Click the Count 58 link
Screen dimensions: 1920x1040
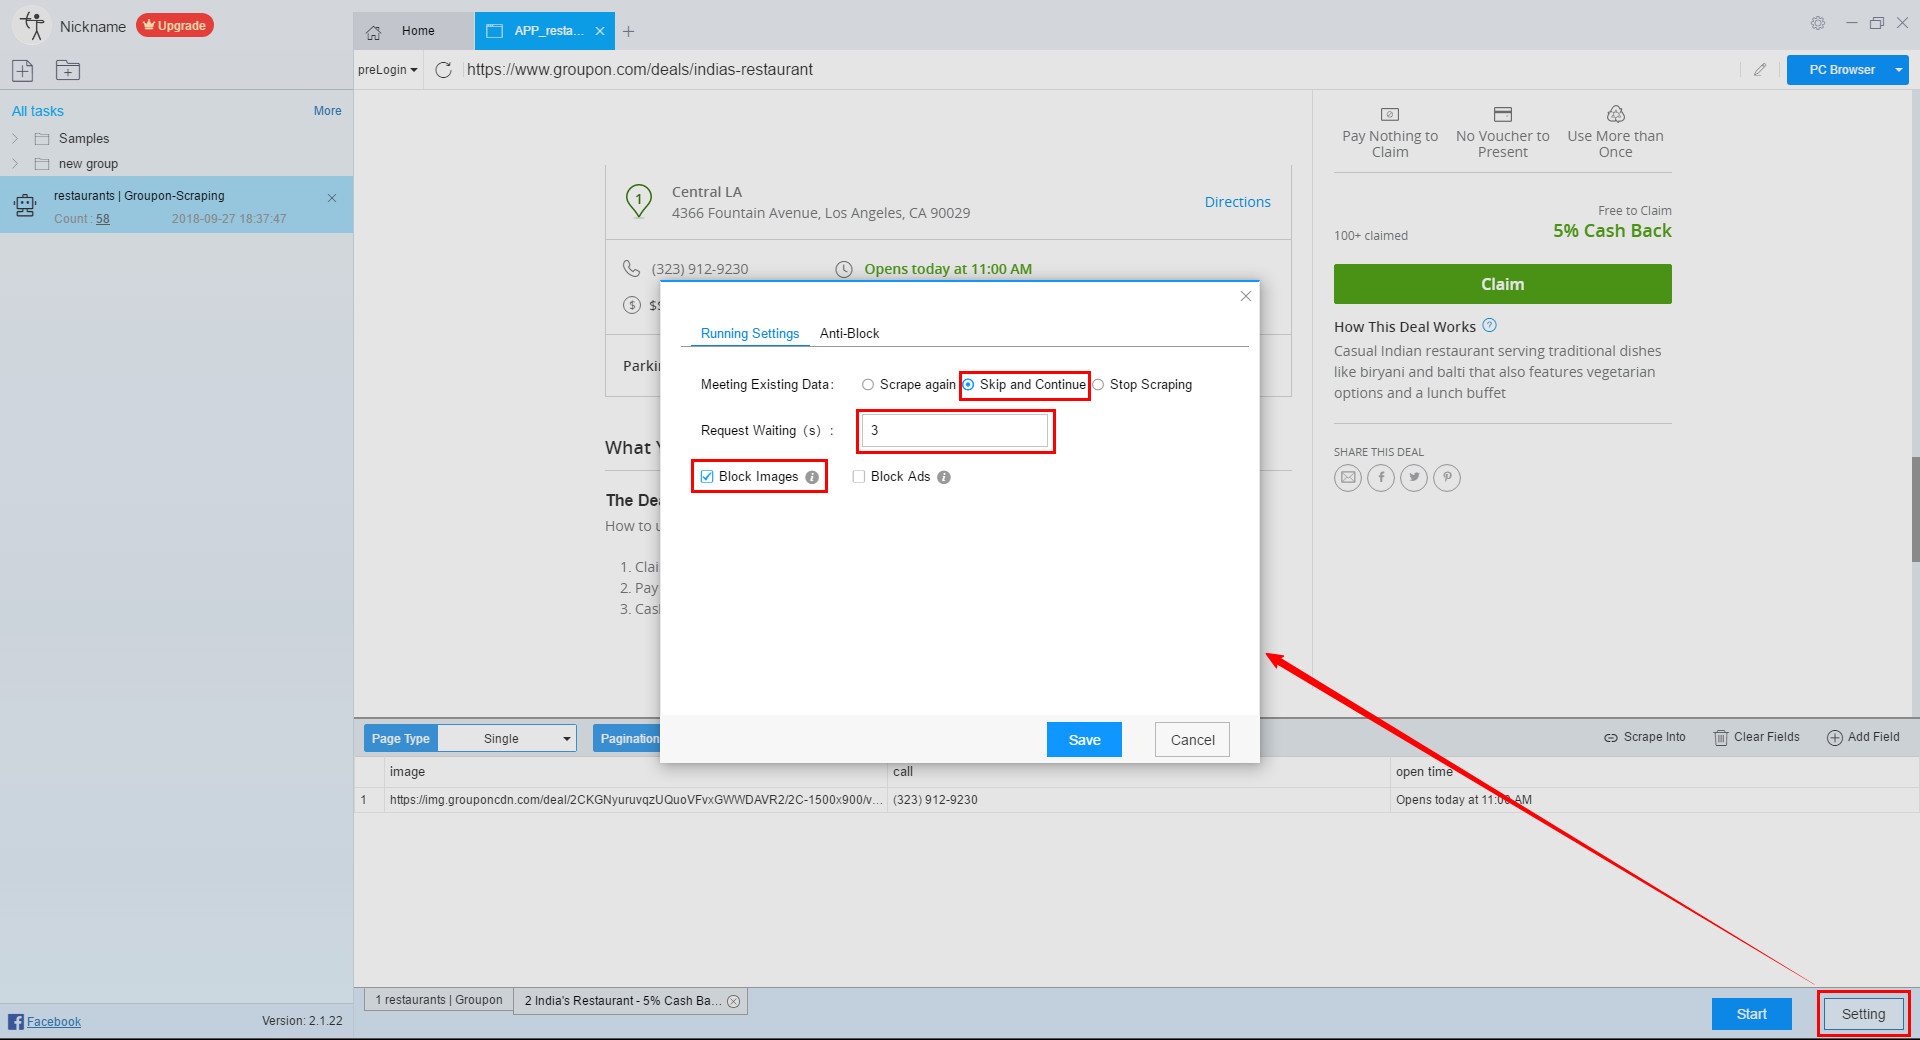click(103, 219)
